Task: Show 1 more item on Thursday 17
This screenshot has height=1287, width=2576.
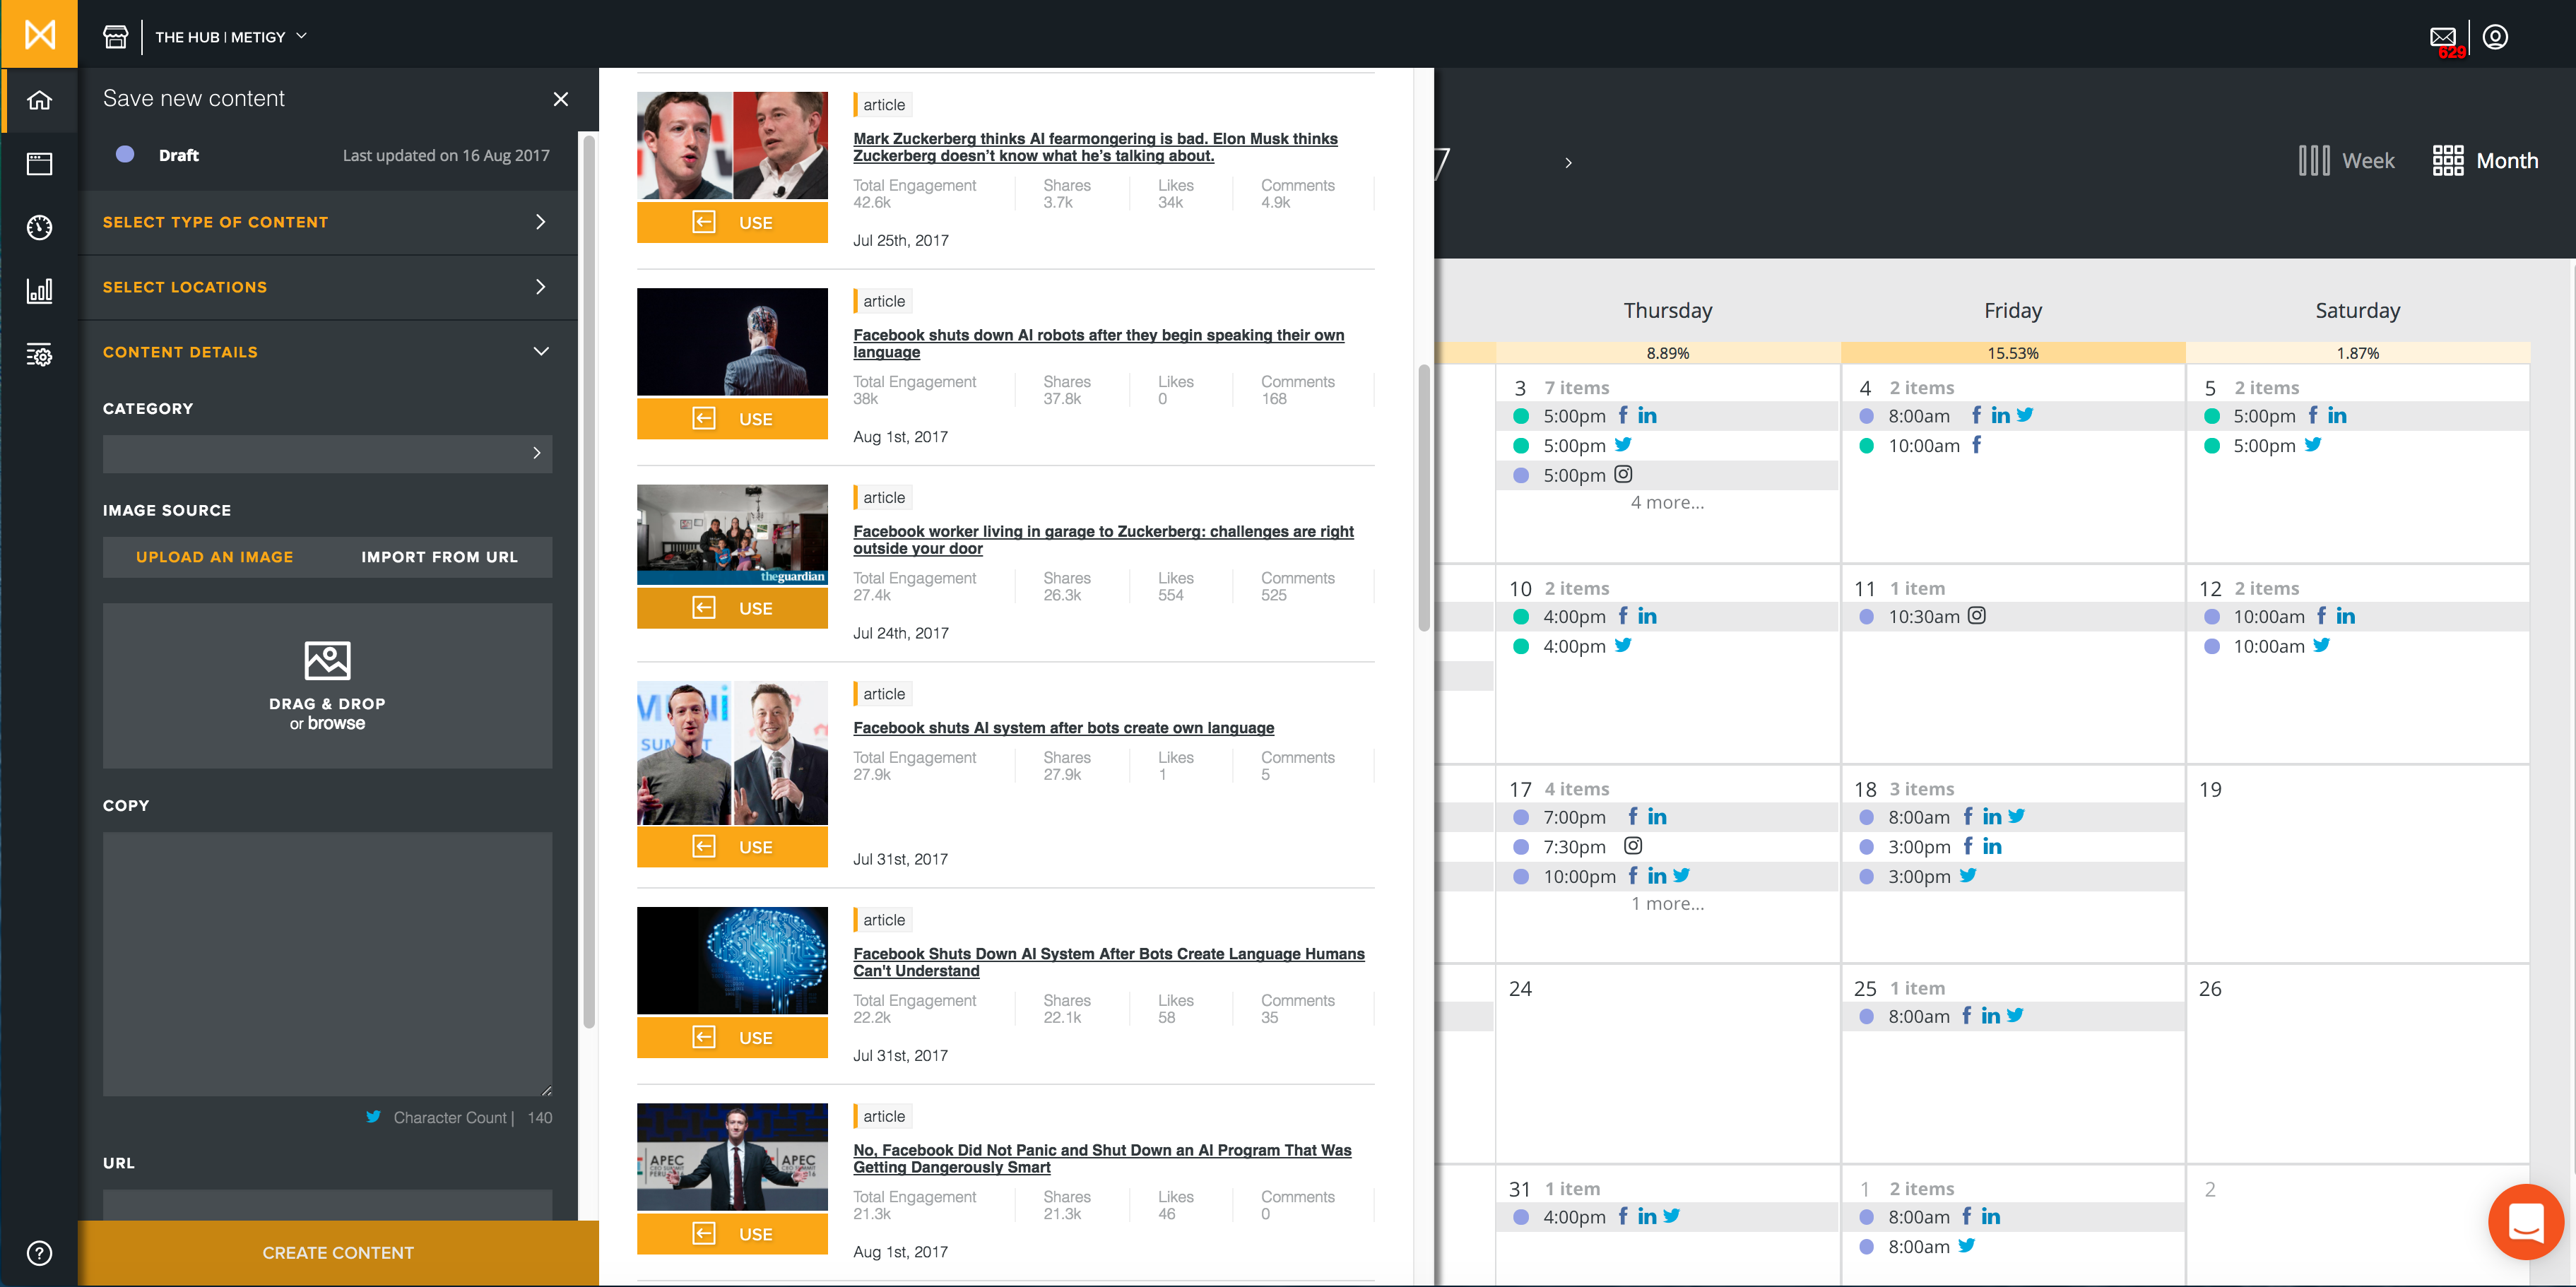Action: point(1667,903)
